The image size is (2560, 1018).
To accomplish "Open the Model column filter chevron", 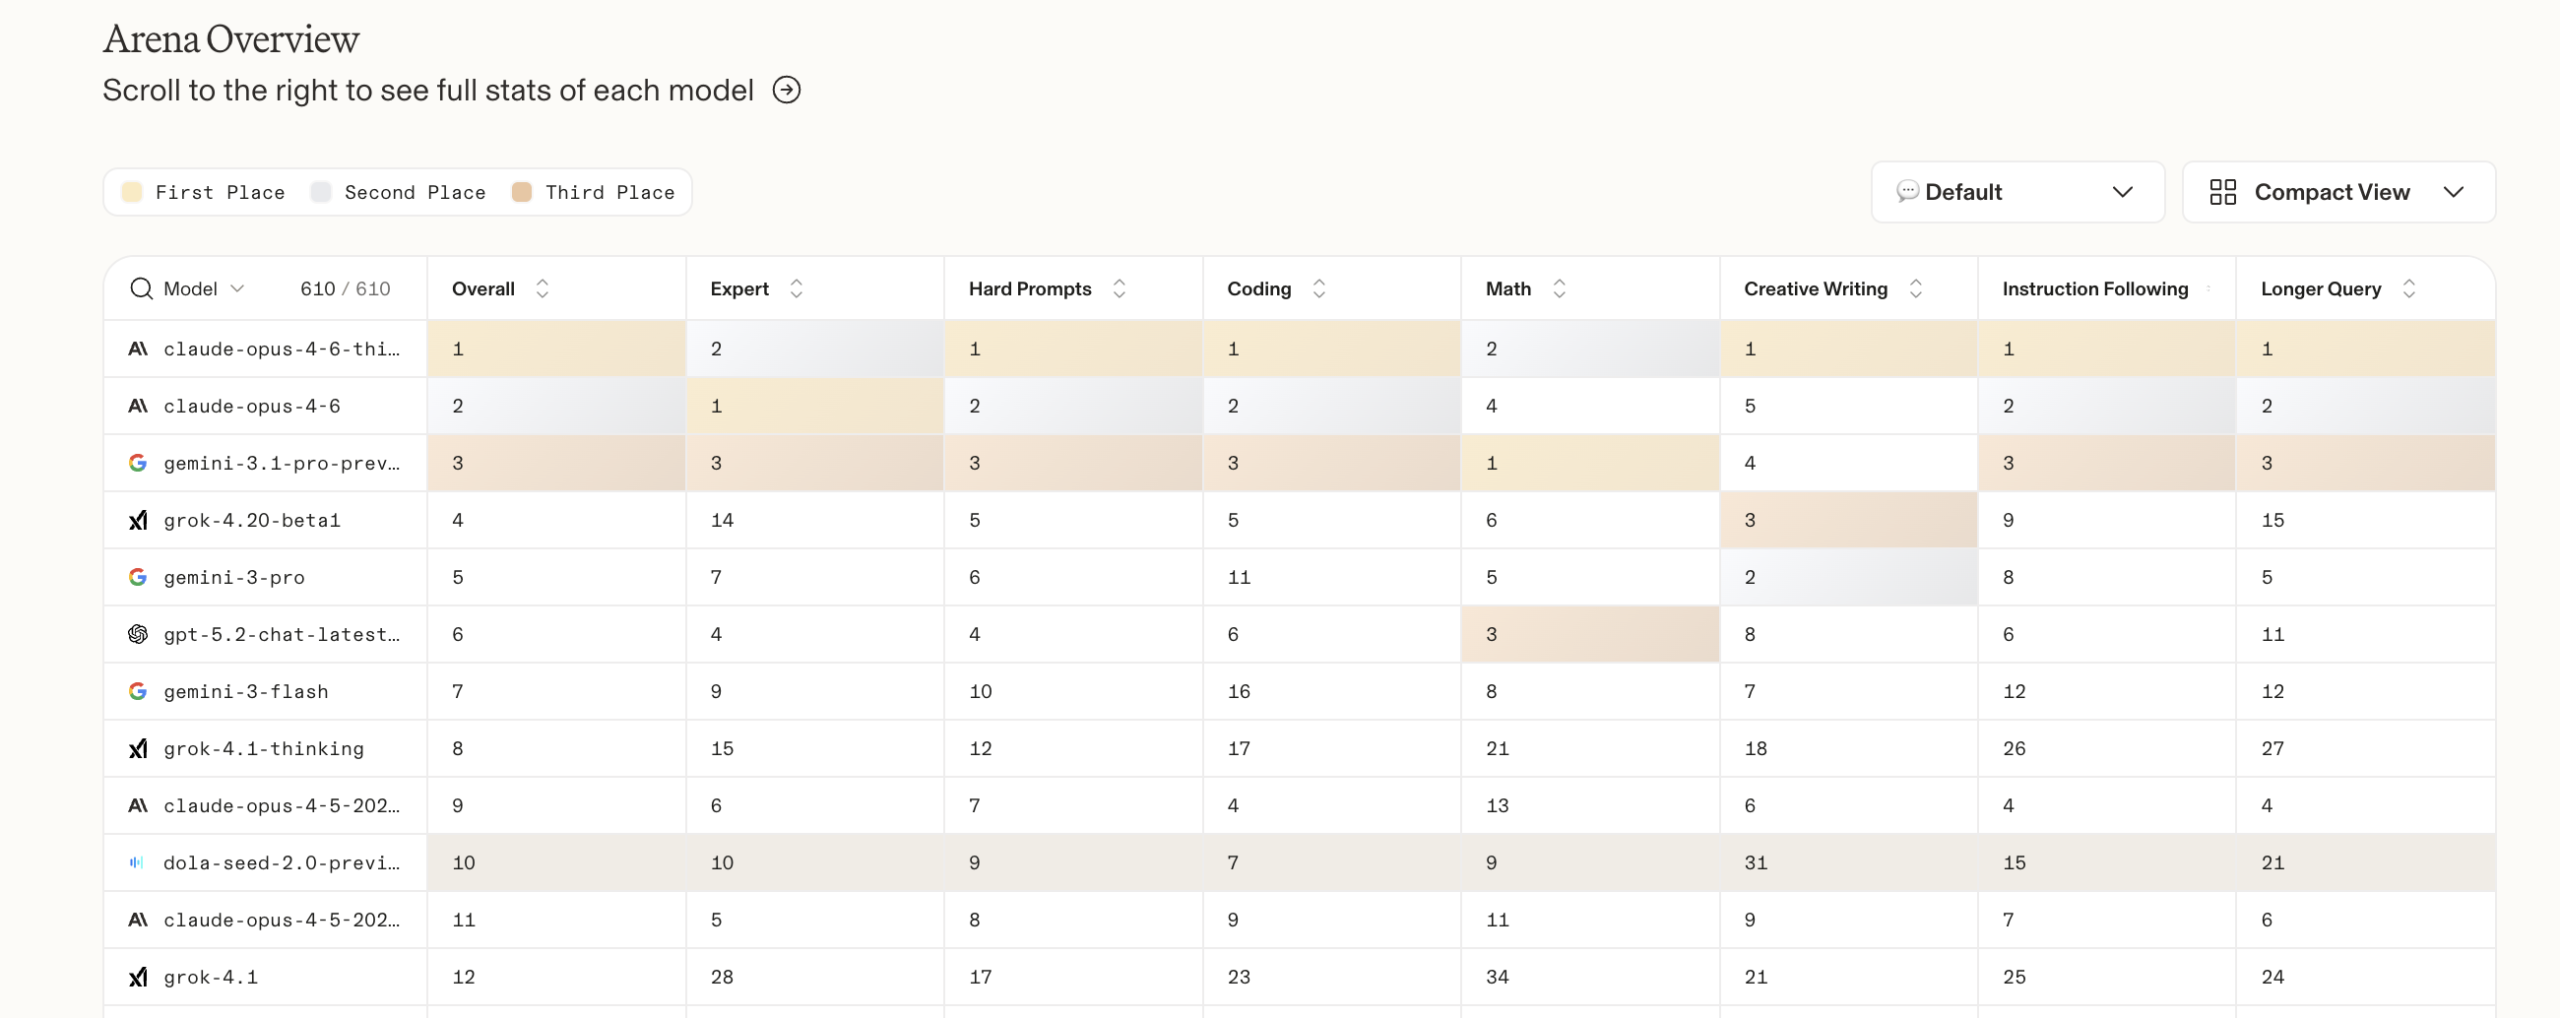I will [237, 289].
